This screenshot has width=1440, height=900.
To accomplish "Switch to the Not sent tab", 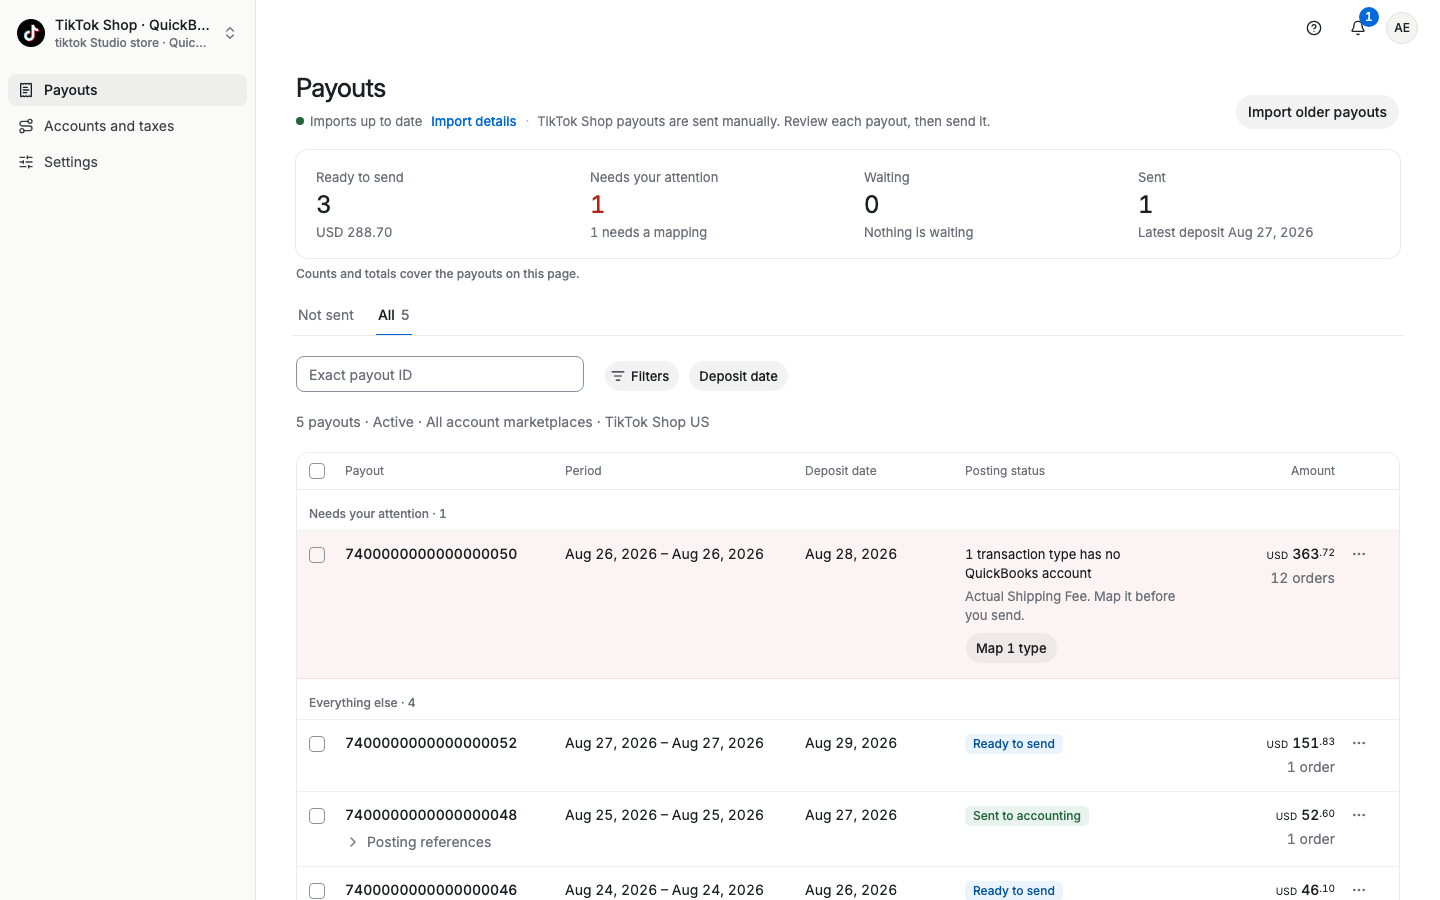I will pyautogui.click(x=326, y=315).
